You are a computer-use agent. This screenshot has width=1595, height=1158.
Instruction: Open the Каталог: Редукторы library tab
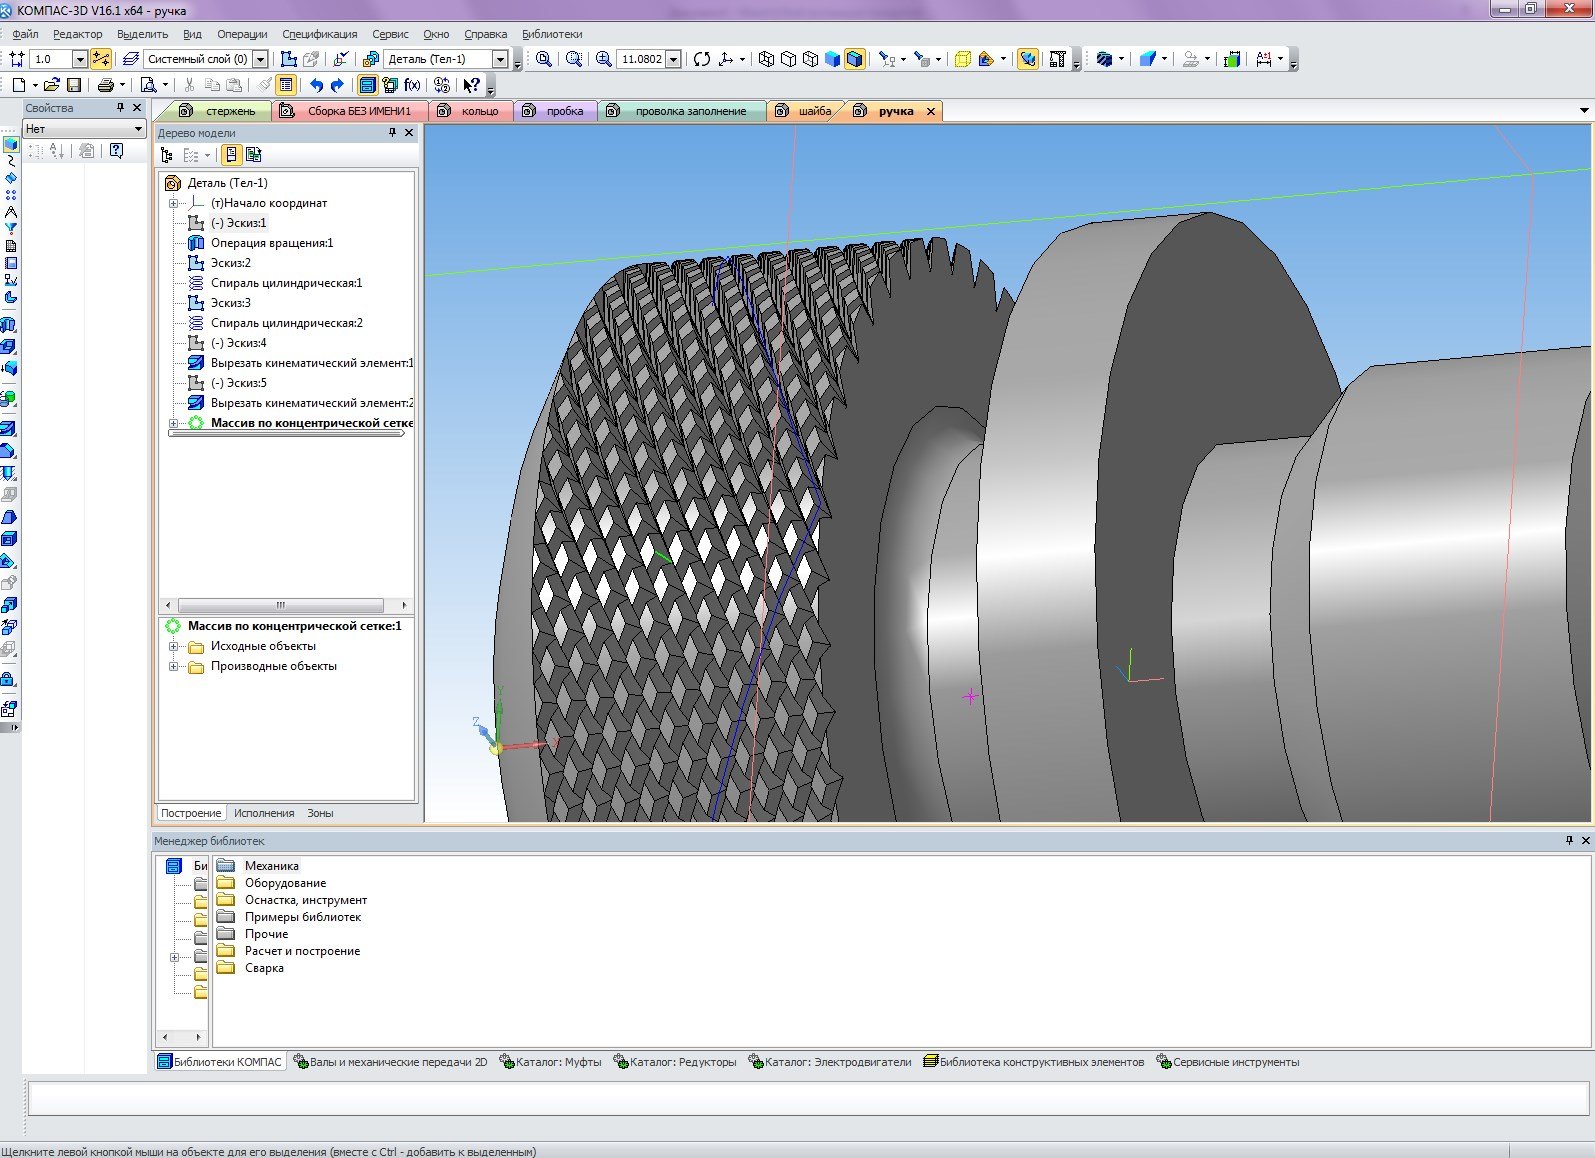tap(682, 1062)
